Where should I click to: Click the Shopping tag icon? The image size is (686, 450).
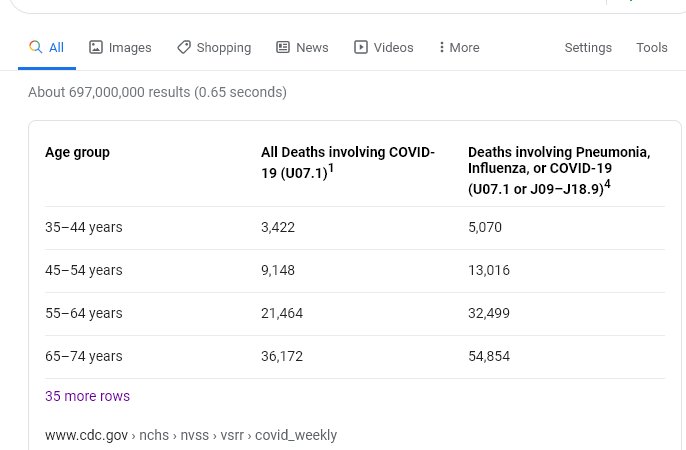(184, 47)
